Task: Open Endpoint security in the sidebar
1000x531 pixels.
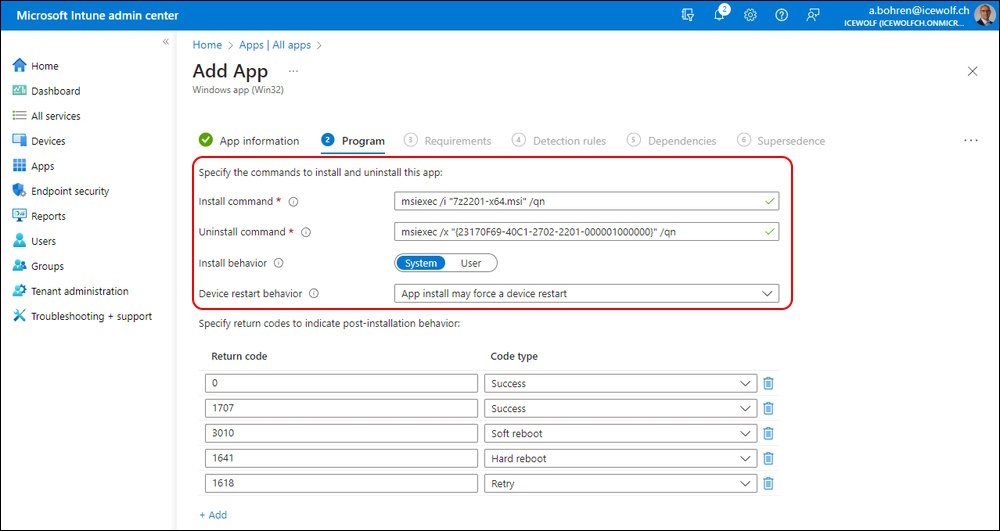Action: [x=61, y=191]
